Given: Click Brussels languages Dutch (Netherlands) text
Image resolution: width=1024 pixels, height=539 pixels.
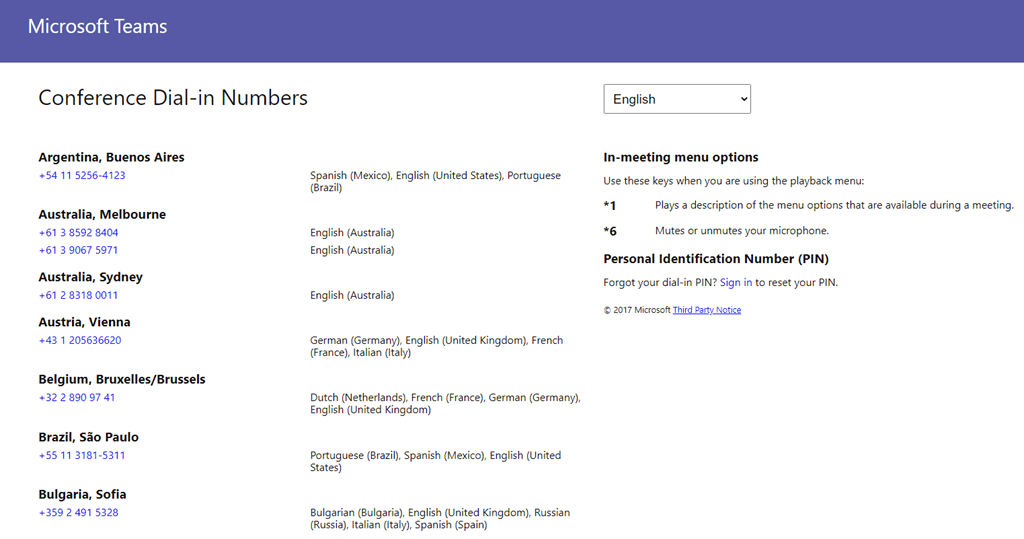Looking at the screenshot, I should point(445,404).
